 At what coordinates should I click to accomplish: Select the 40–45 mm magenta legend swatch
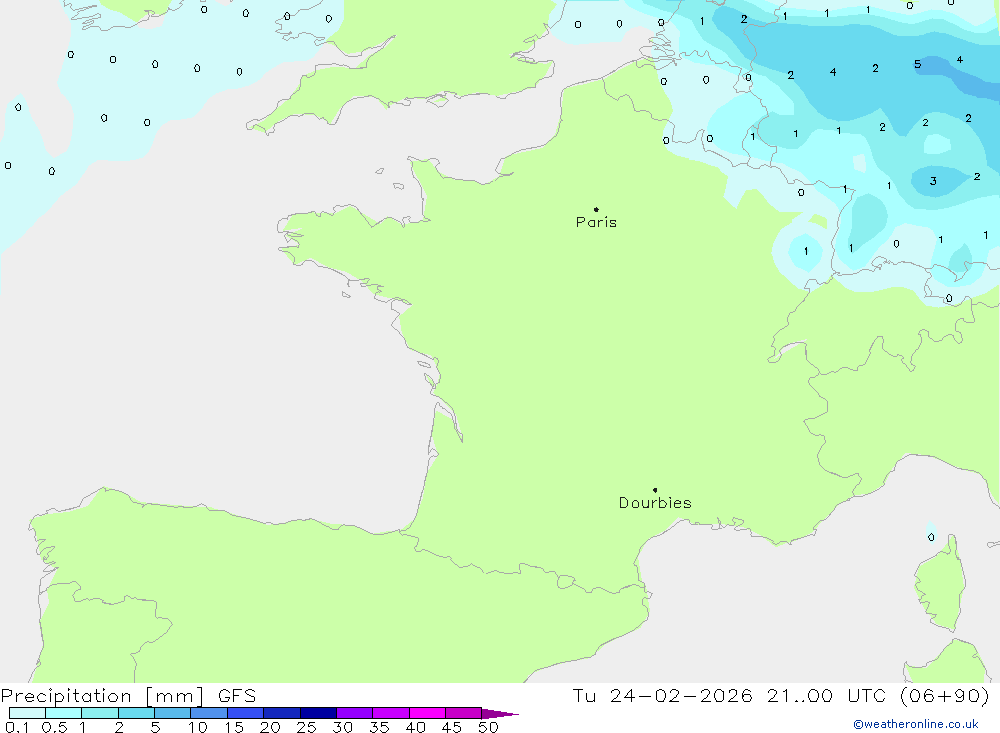(x=427, y=713)
